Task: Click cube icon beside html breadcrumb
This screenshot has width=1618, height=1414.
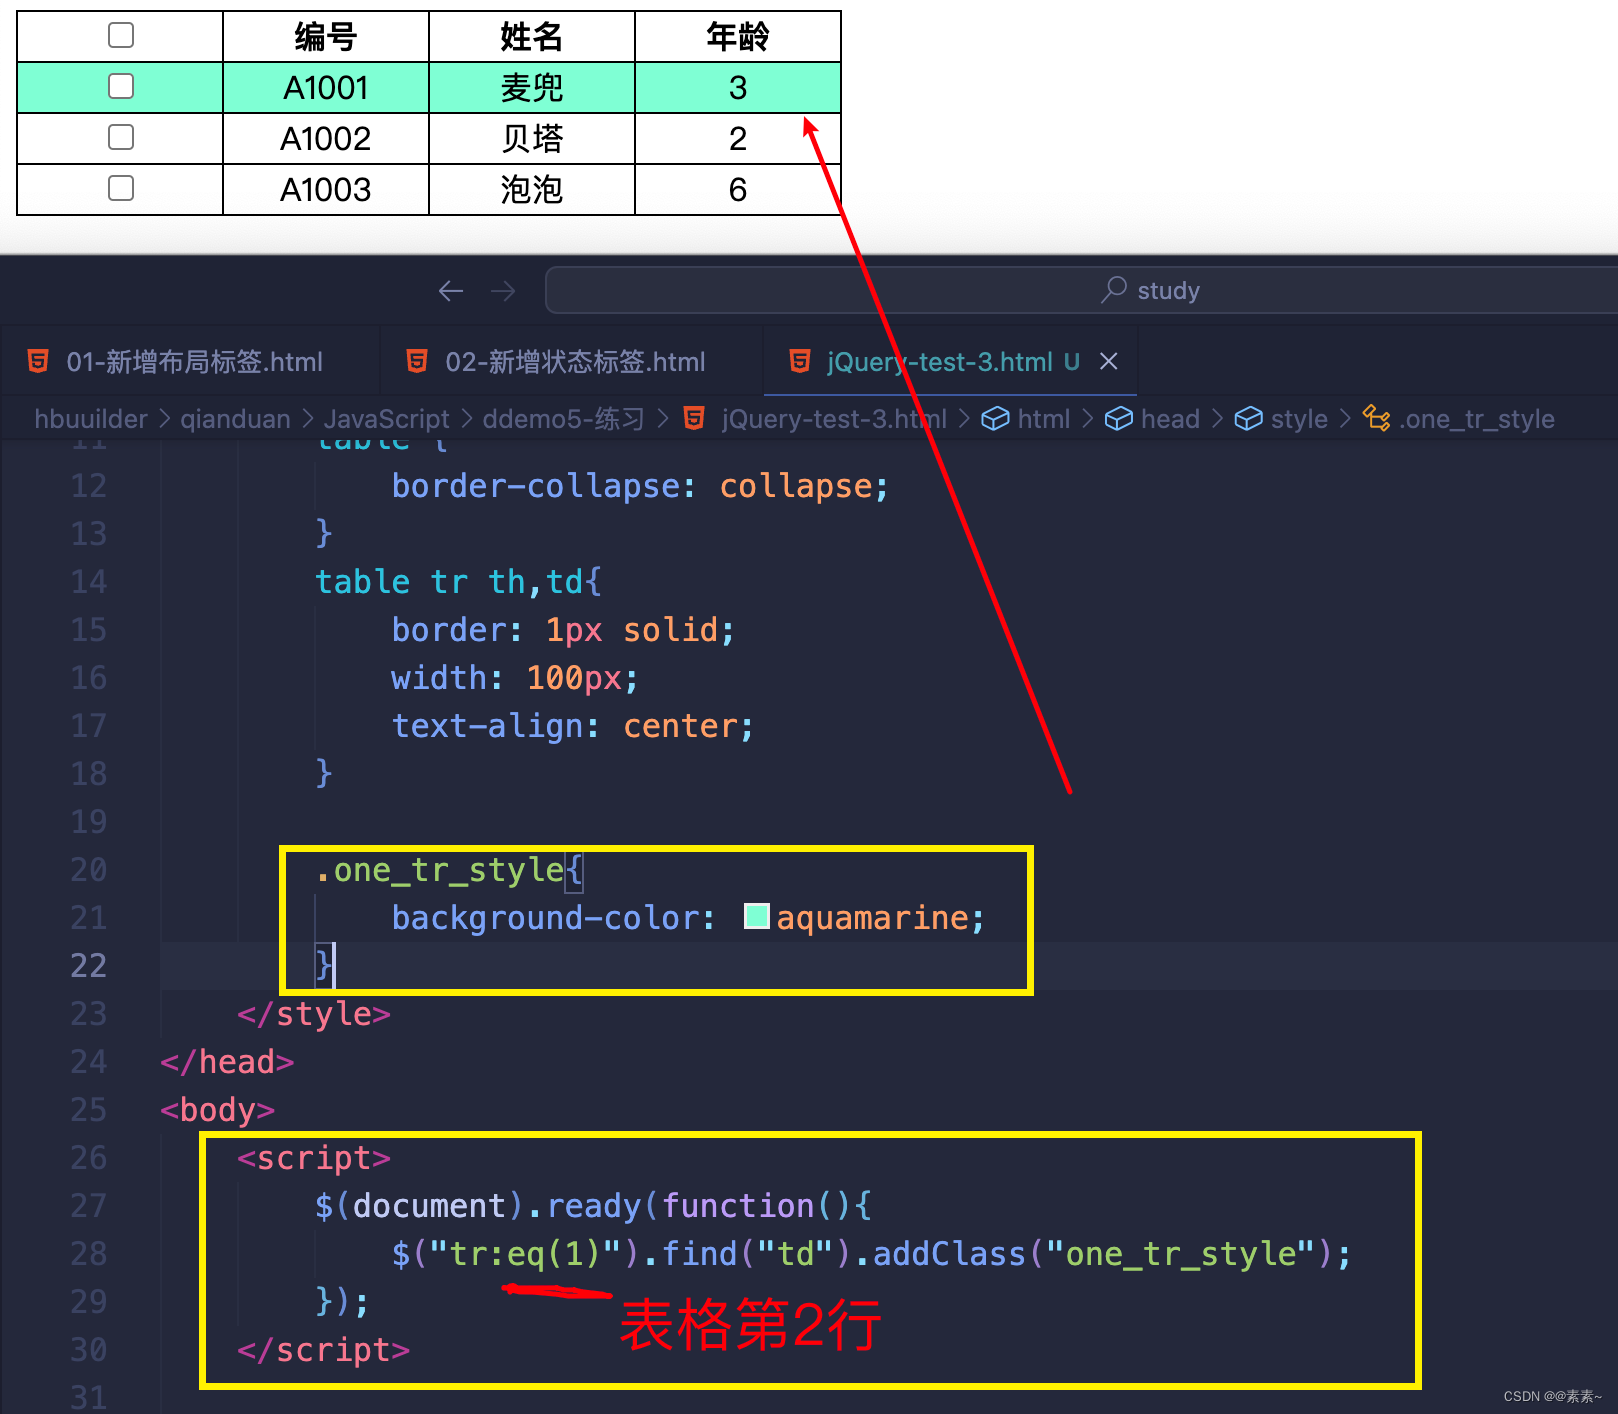Action: pyautogui.click(x=995, y=419)
